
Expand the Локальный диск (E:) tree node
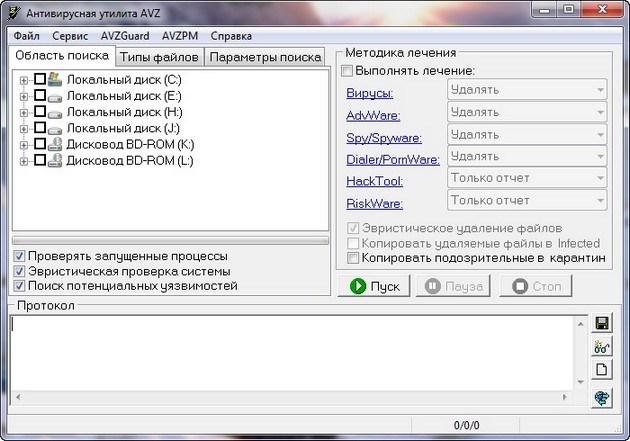coord(24,96)
